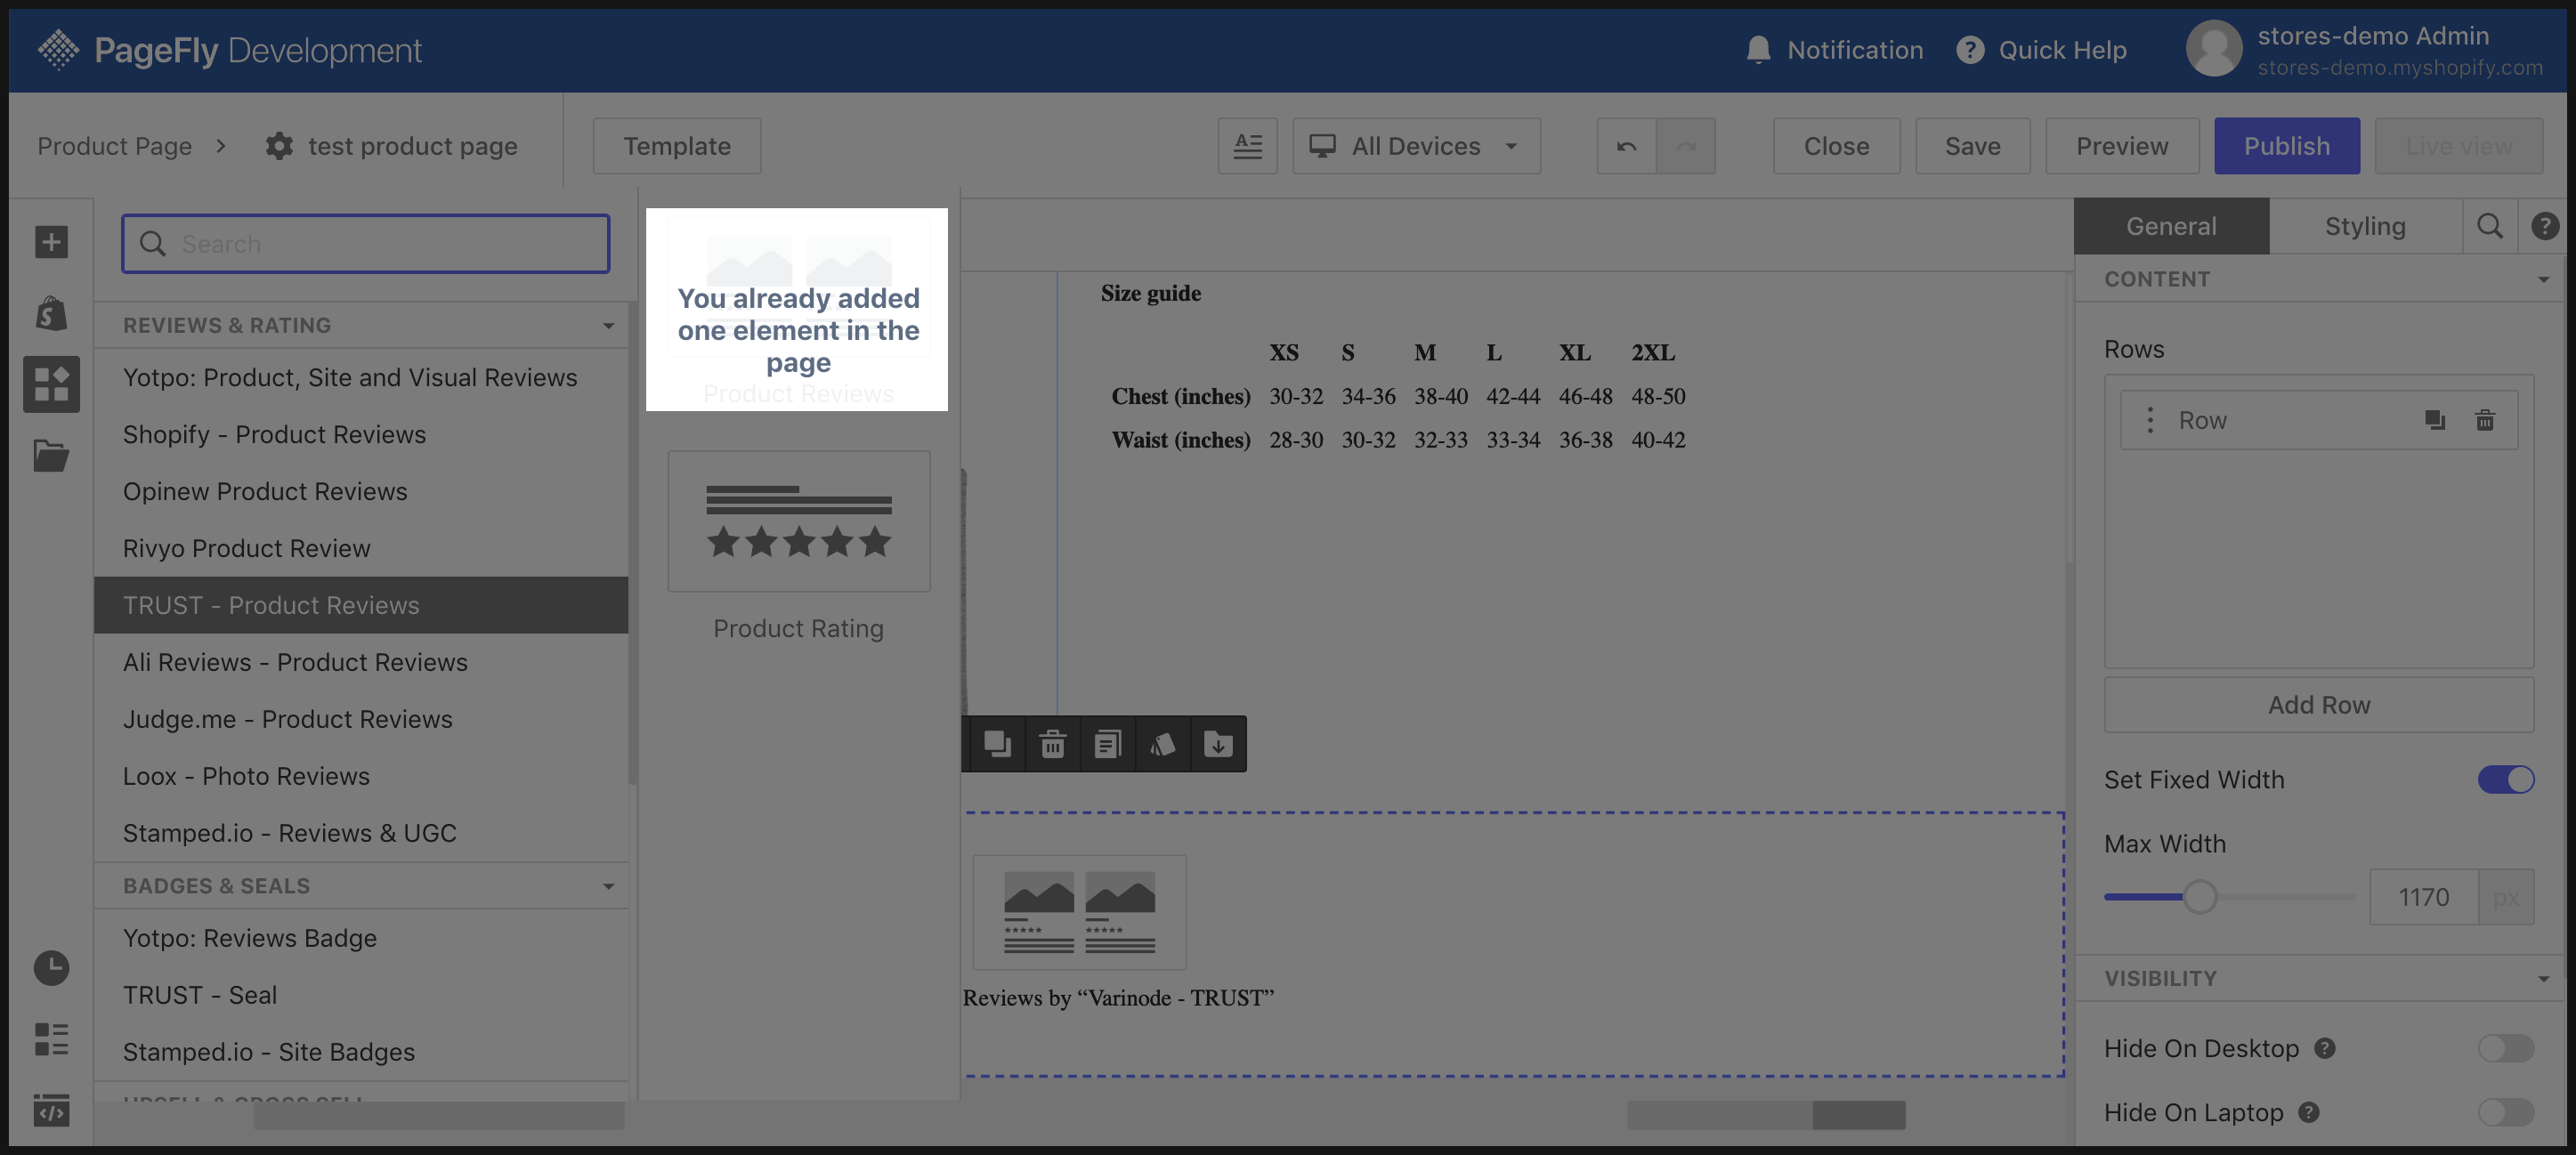Click the Row drag handle dots
Screen dimensions: 2576x1155
[2150, 420]
